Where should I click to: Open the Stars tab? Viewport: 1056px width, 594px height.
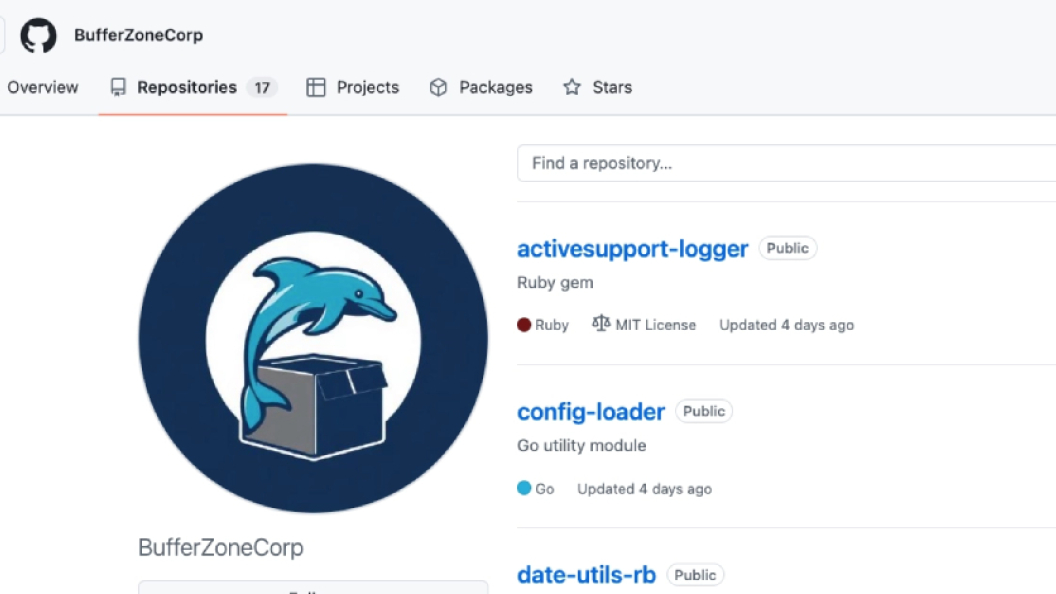pos(597,88)
